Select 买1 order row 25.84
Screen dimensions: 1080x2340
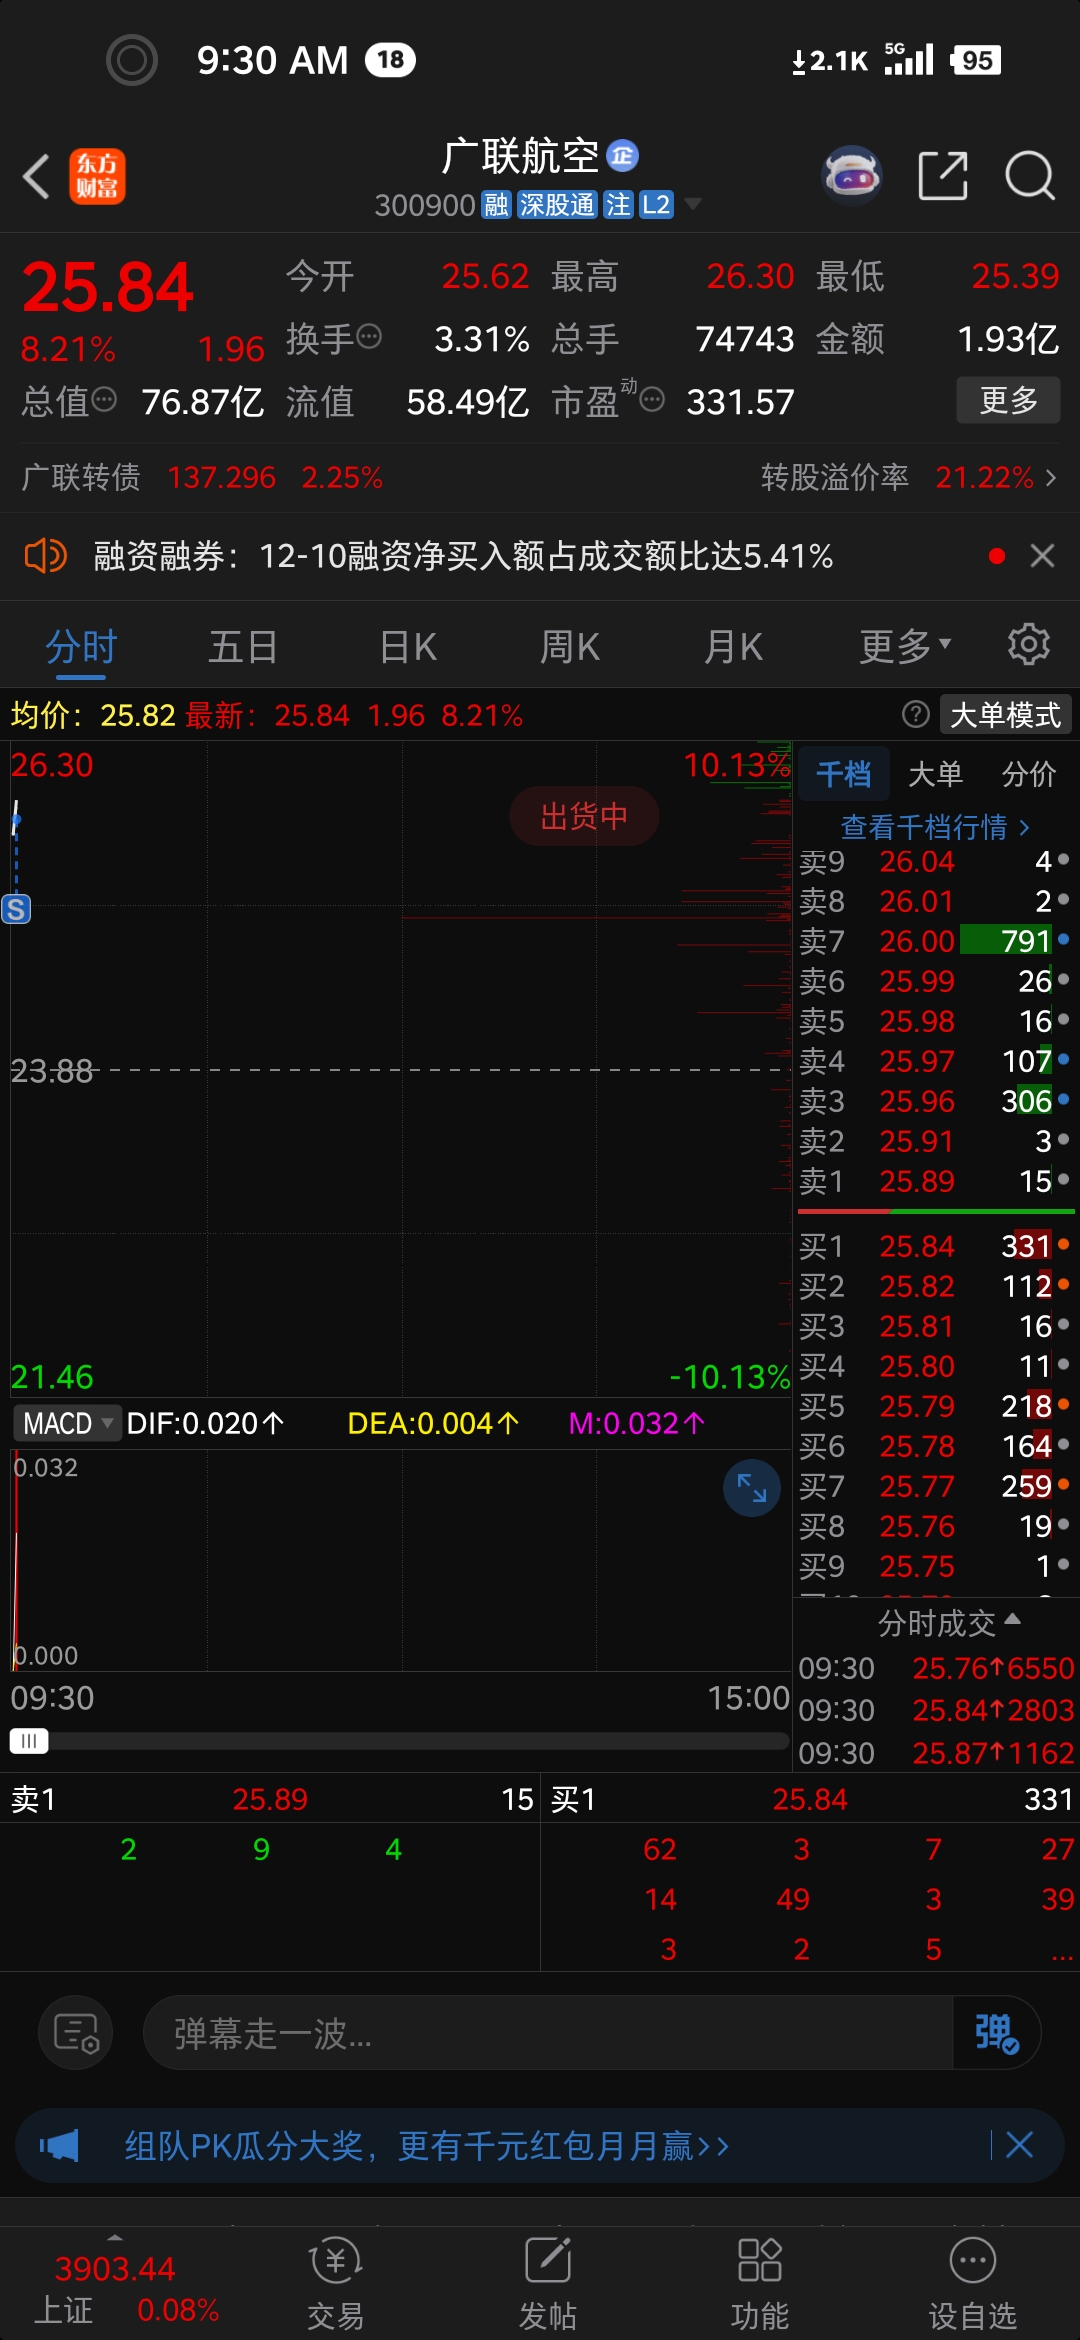click(935, 1246)
